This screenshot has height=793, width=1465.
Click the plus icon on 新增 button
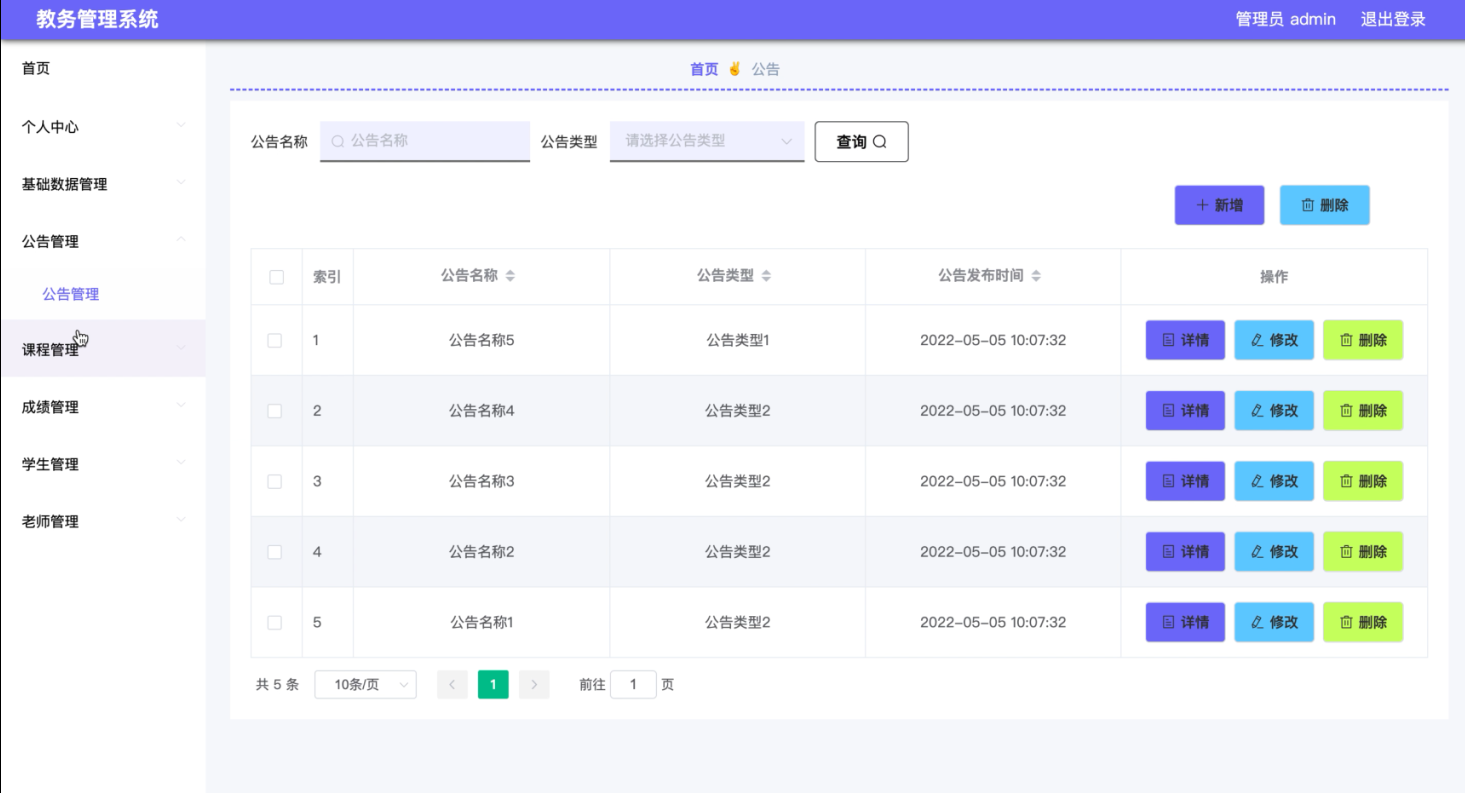point(1203,205)
